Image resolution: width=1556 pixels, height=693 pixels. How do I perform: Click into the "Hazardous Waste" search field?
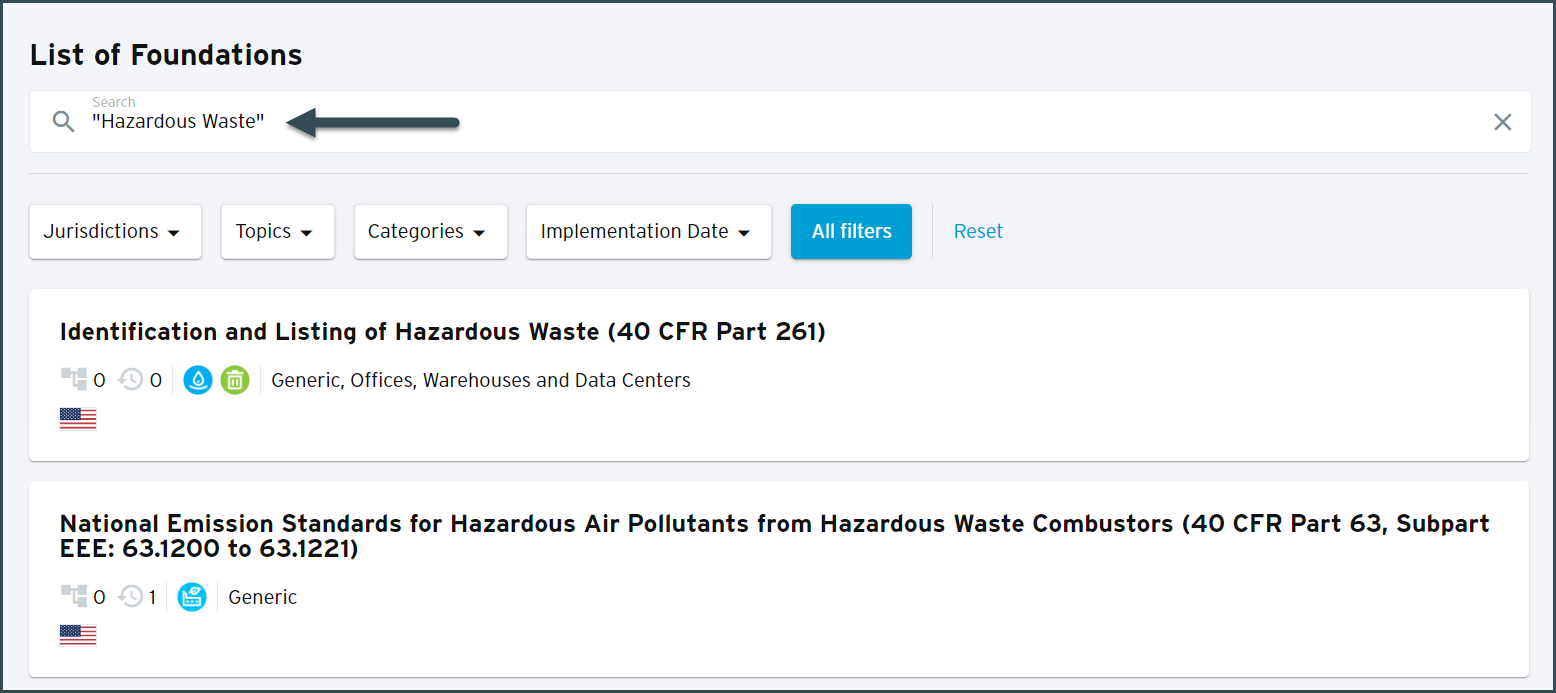[780, 122]
